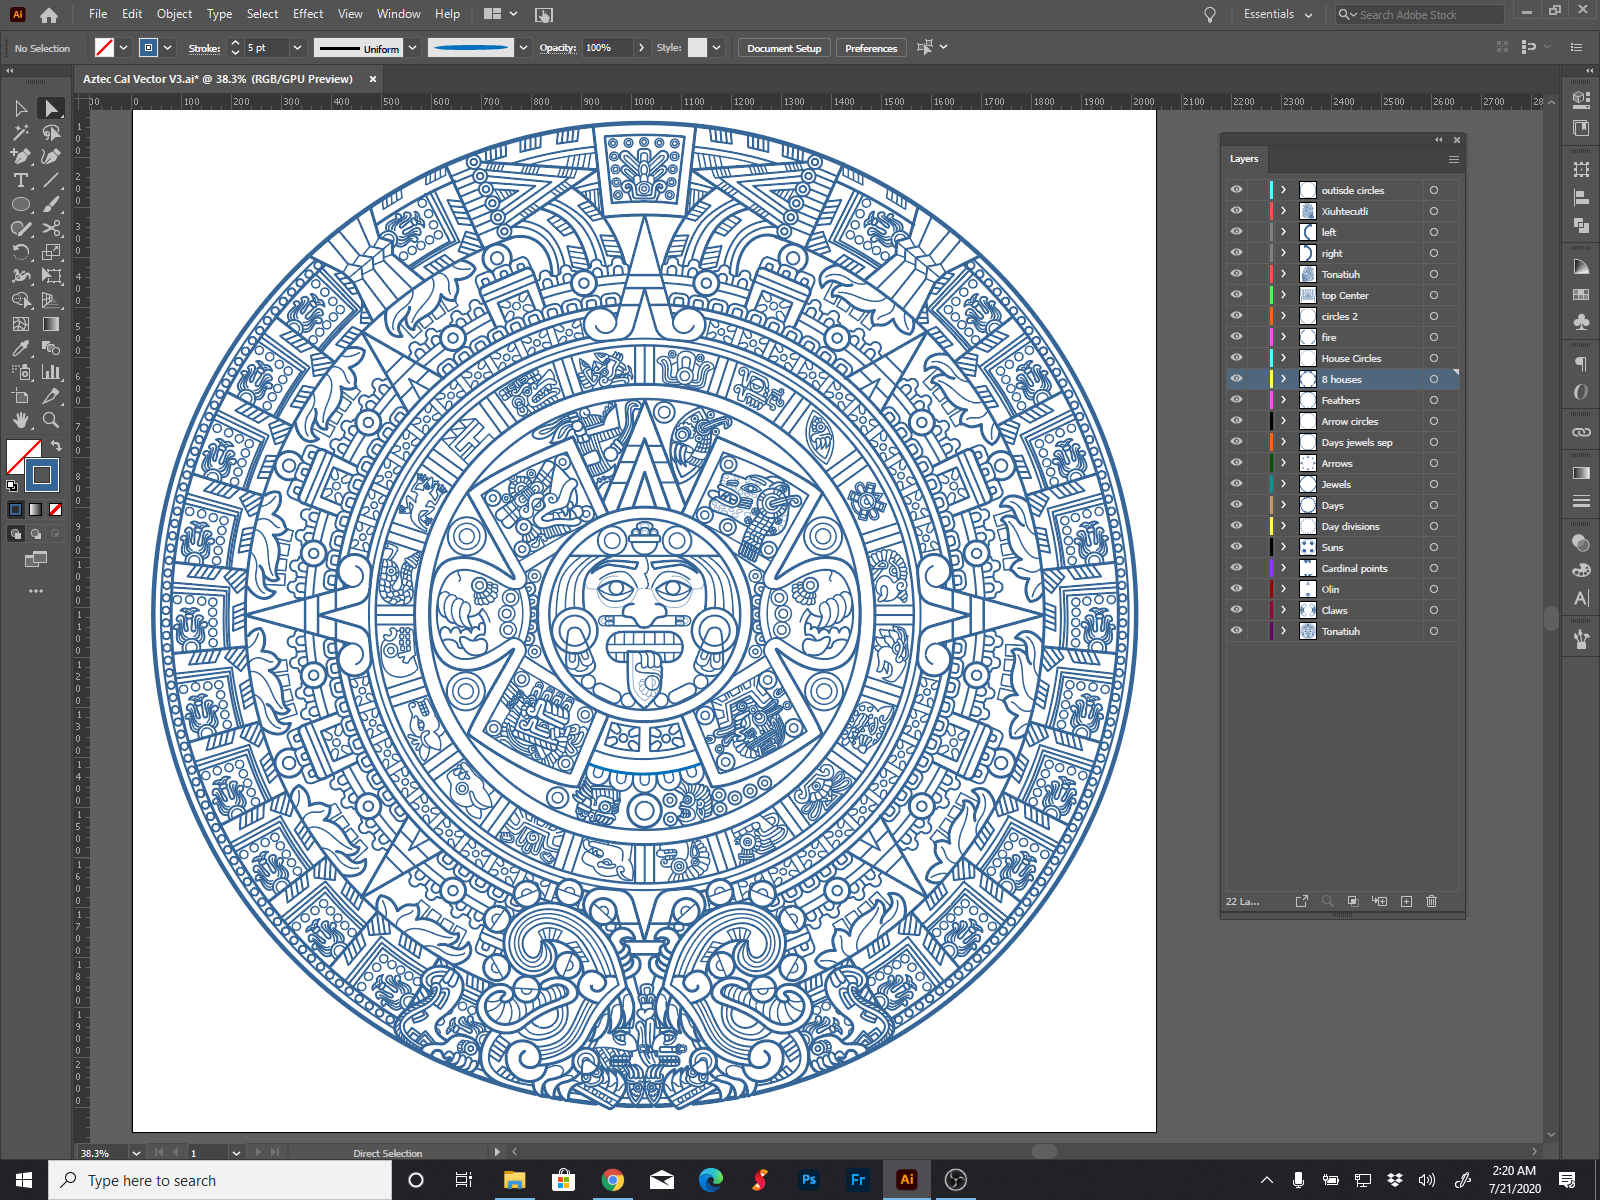The width and height of the screenshot is (1600, 1200).
Task: Click the Opacity label link
Action: (557, 48)
